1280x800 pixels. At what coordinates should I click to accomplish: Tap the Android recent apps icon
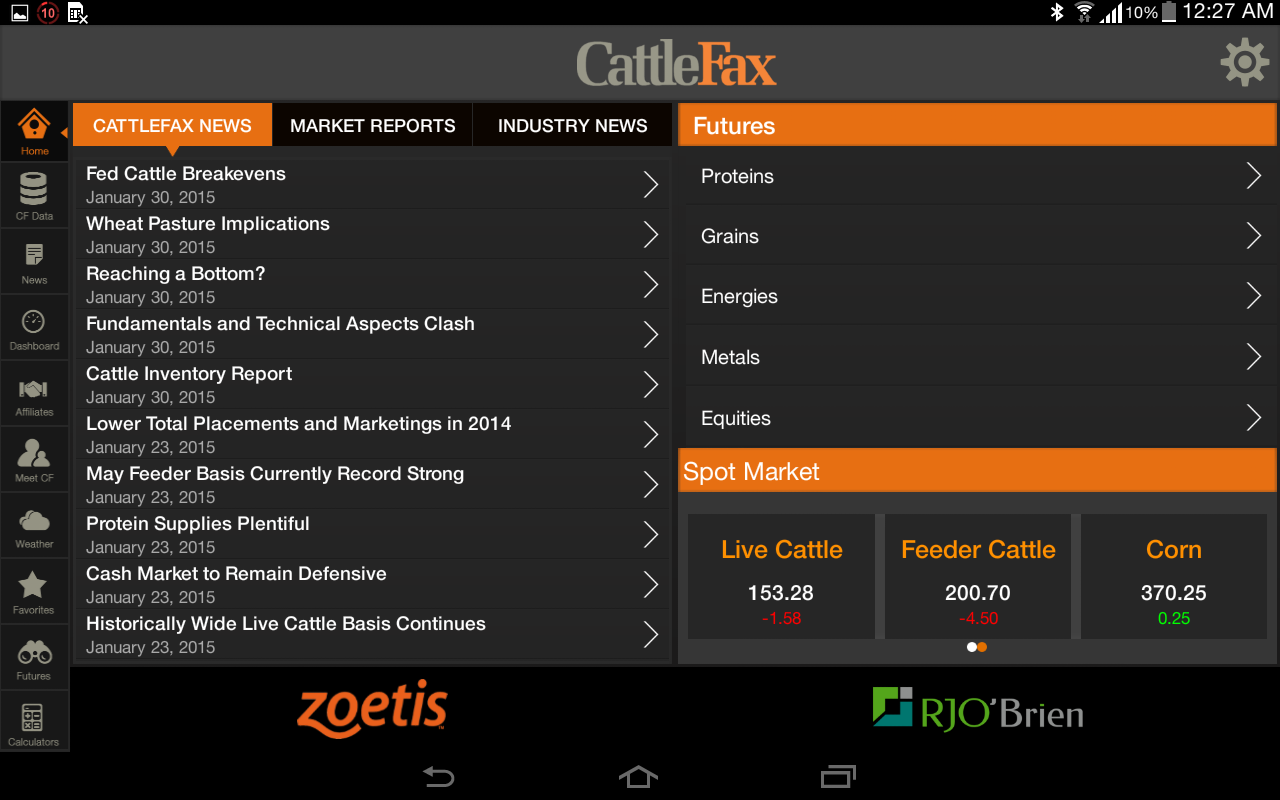[838, 776]
